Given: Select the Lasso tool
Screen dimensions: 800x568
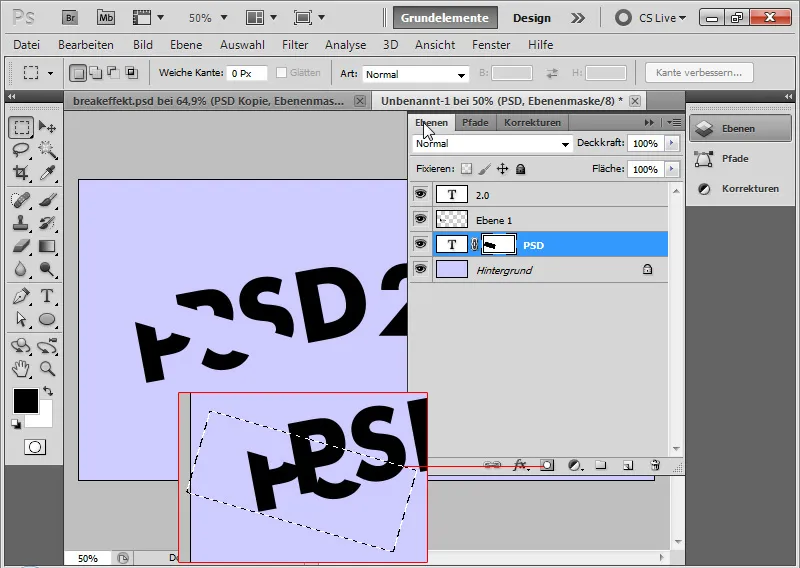Looking at the screenshot, I should pyautogui.click(x=21, y=150).
